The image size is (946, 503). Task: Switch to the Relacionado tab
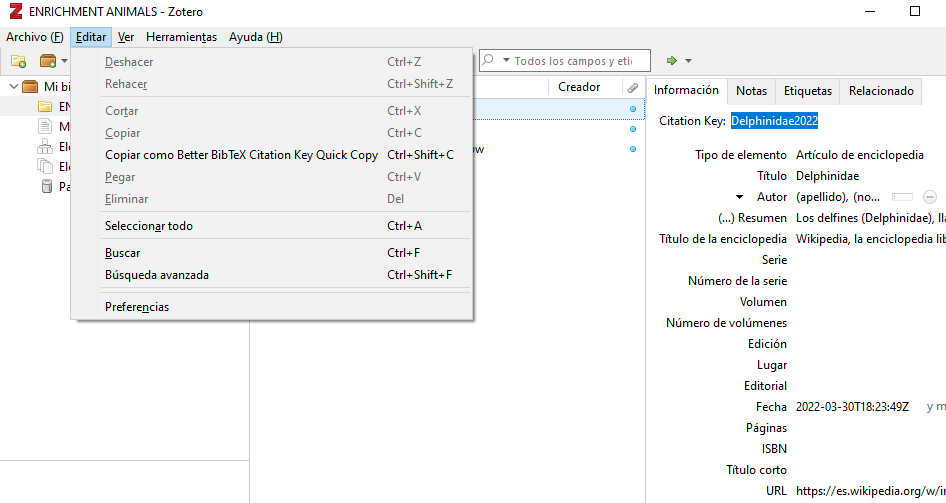coord(881,91)
